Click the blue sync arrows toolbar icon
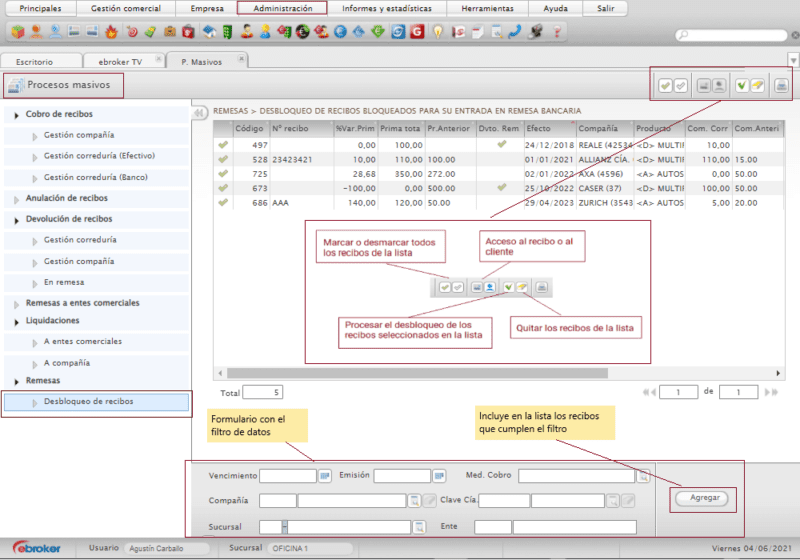Image resolution: width=800 pixels, height=560 pixels. pyautogui.click(x=398, y=32)
